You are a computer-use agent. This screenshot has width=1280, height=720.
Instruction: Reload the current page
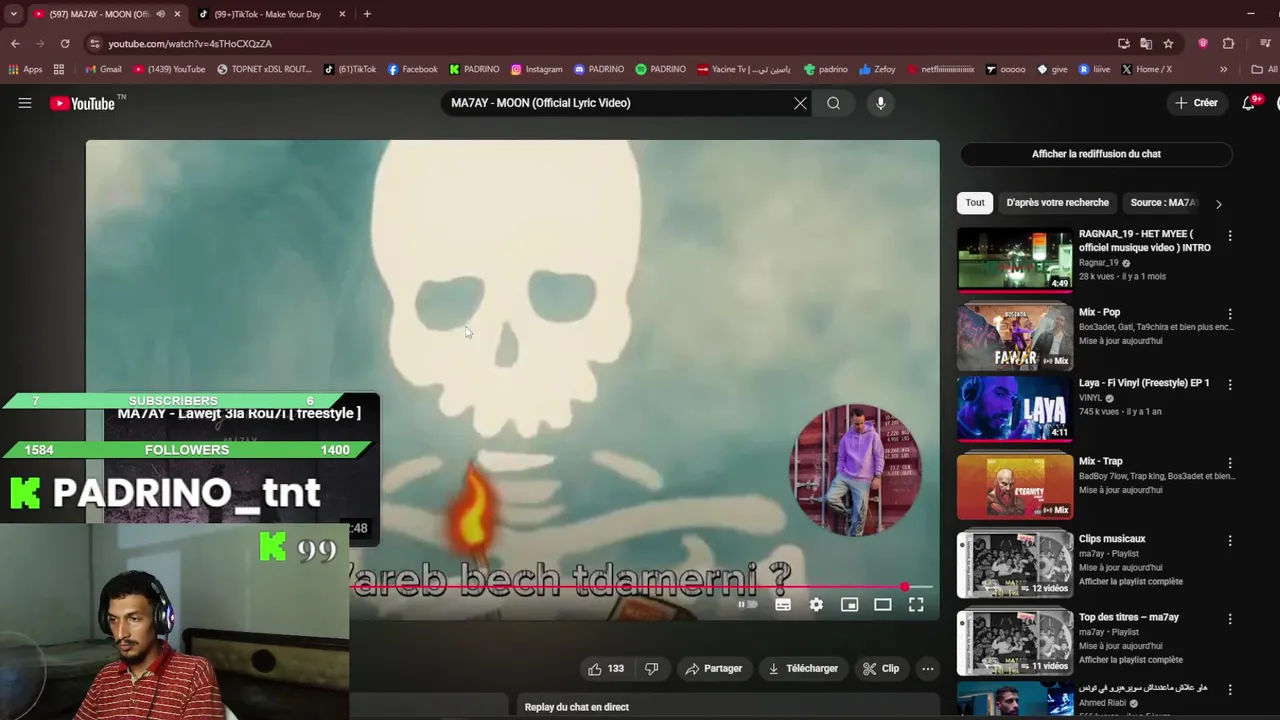click(x=65, y=44)
